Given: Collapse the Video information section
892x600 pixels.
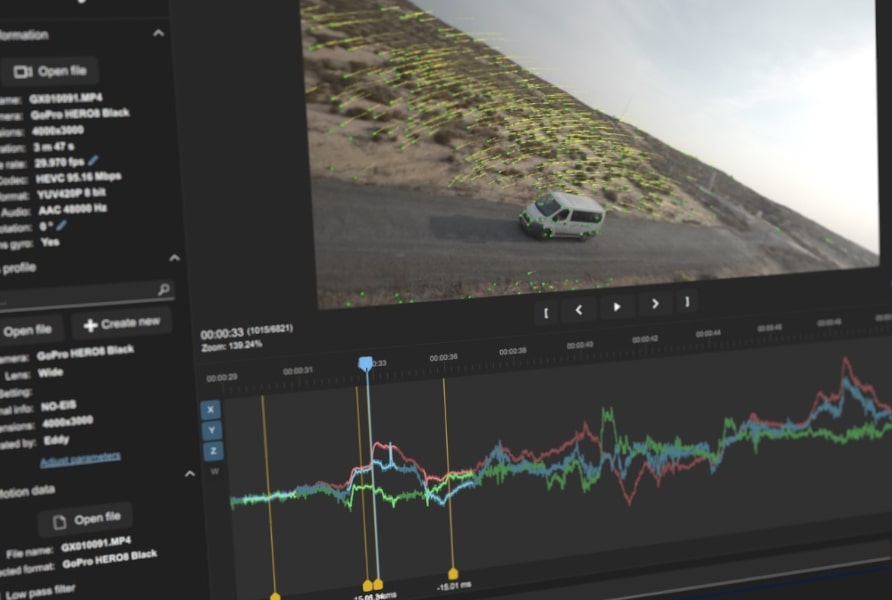Looking at the screenshot, I should click(159, 34).
